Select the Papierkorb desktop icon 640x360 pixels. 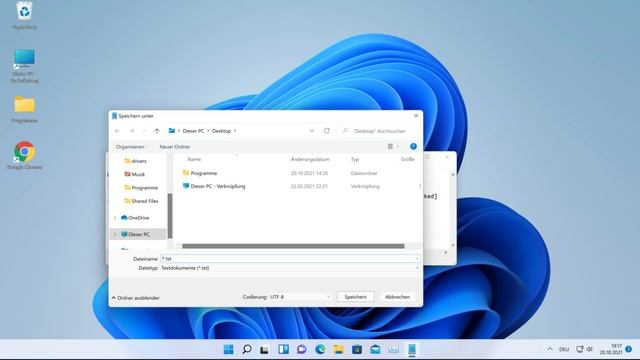pyautogui.click(x=24, y=16)
